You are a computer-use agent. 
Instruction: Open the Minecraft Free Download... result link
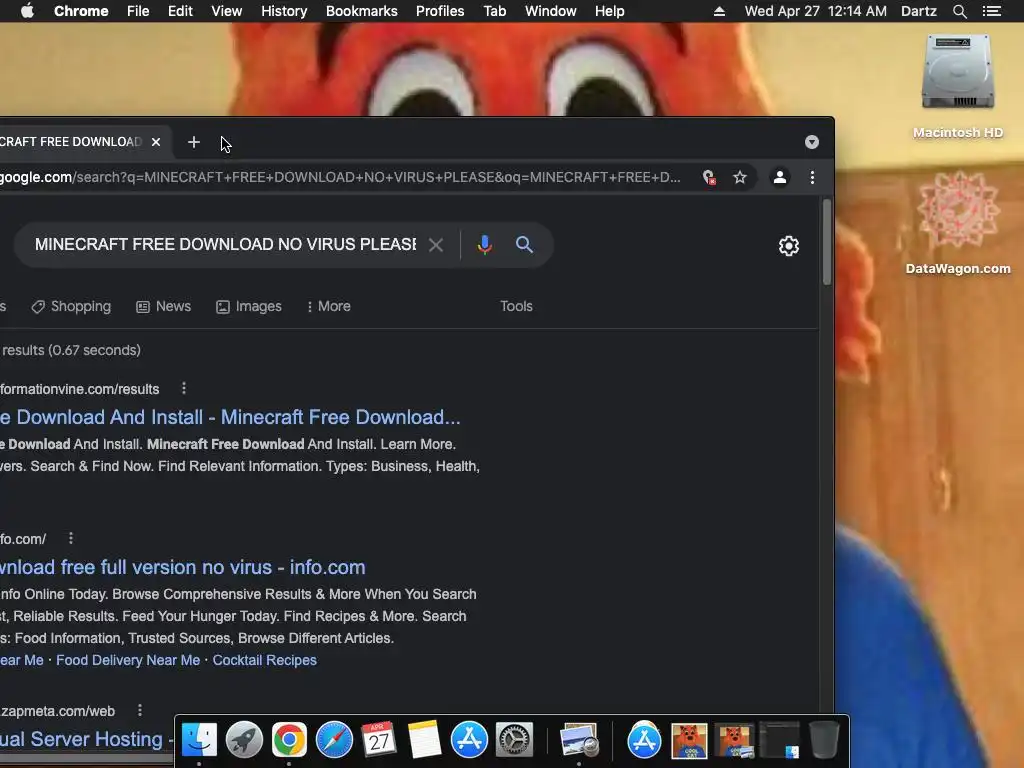[230, 417]
